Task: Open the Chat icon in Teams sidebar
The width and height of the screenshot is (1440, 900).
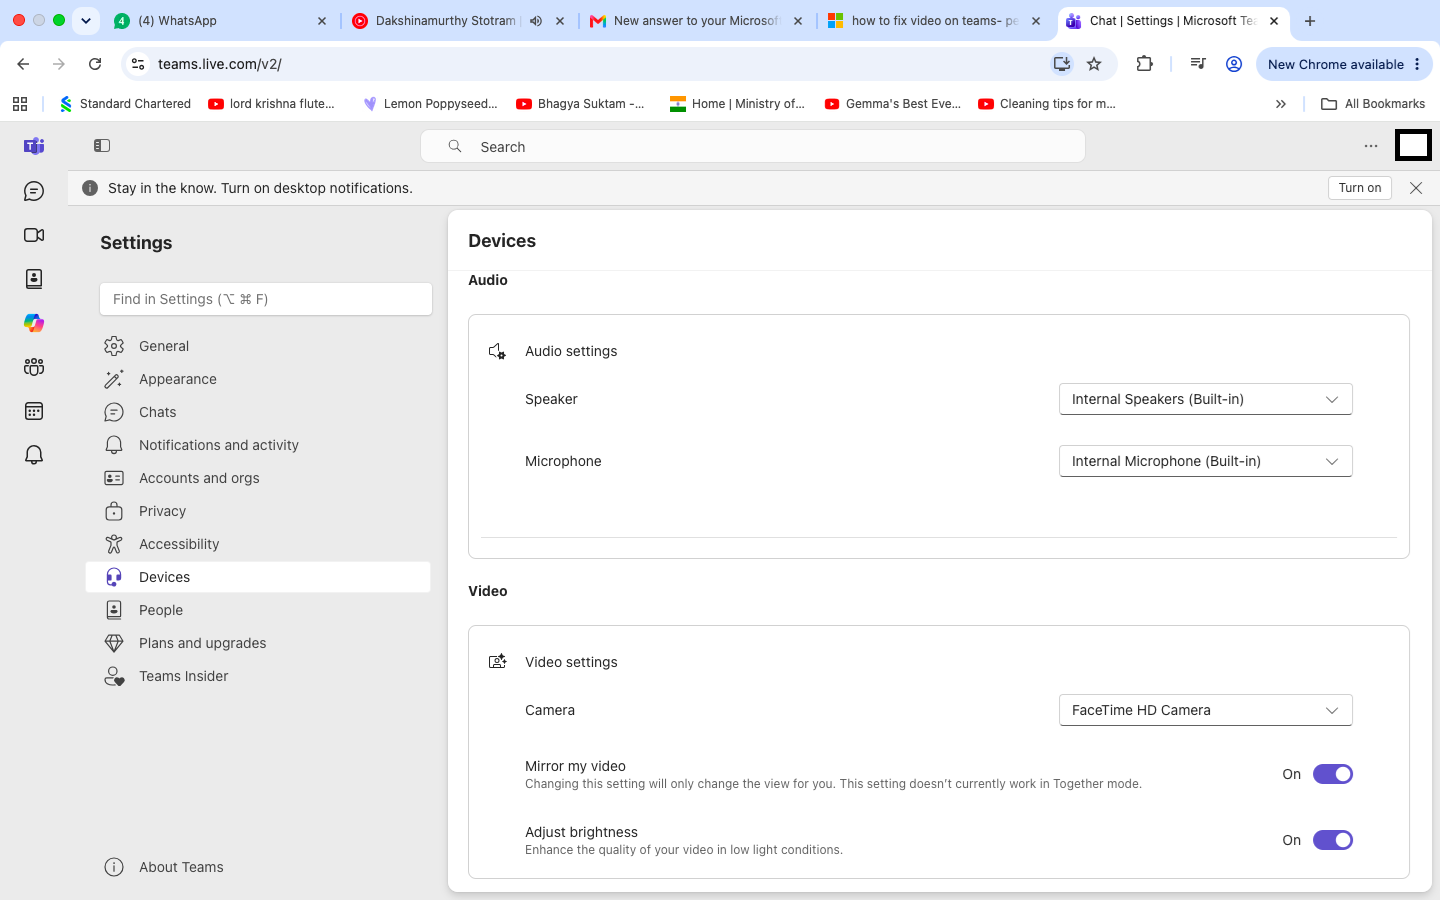Action: (x=34, y=191)
